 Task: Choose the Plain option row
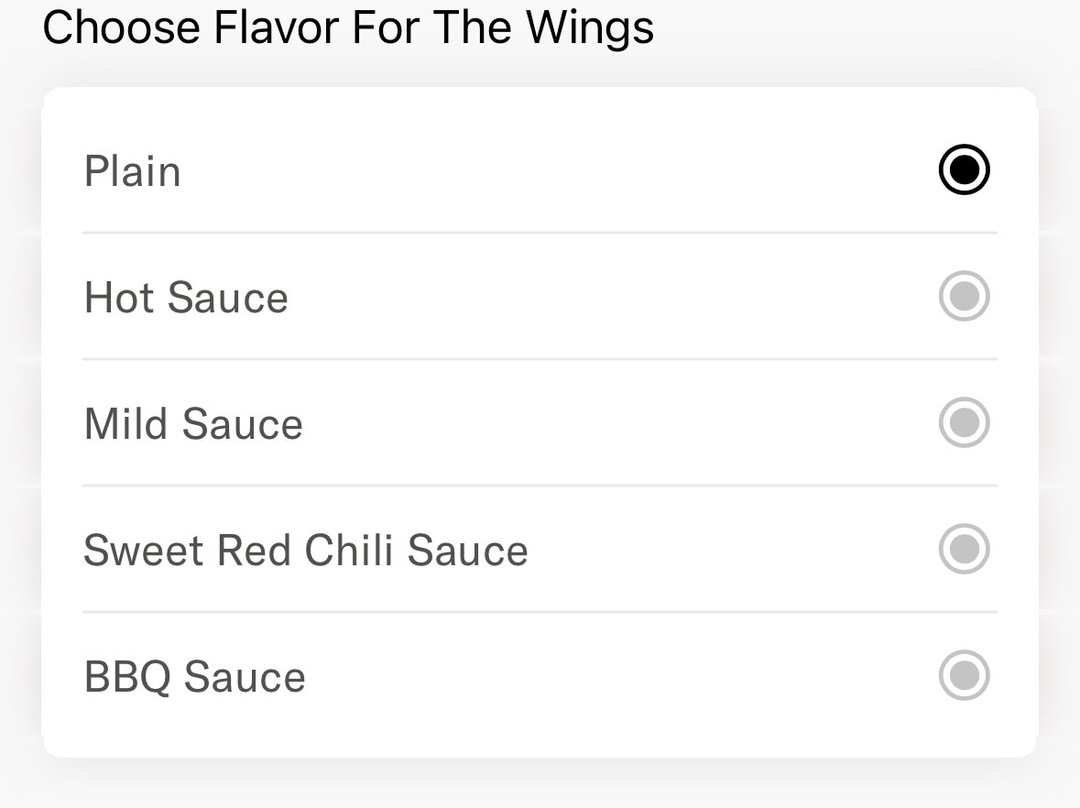click(x=540, y=170)
